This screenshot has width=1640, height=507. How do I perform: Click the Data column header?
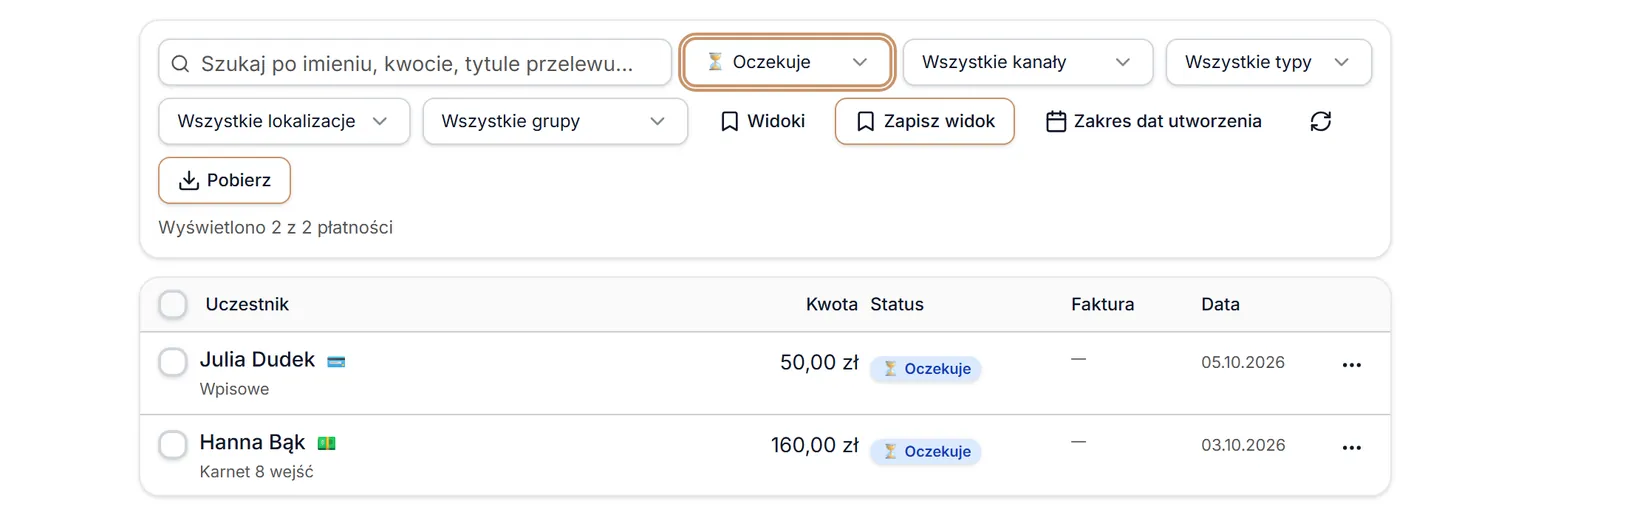(x=1220, y=304)
